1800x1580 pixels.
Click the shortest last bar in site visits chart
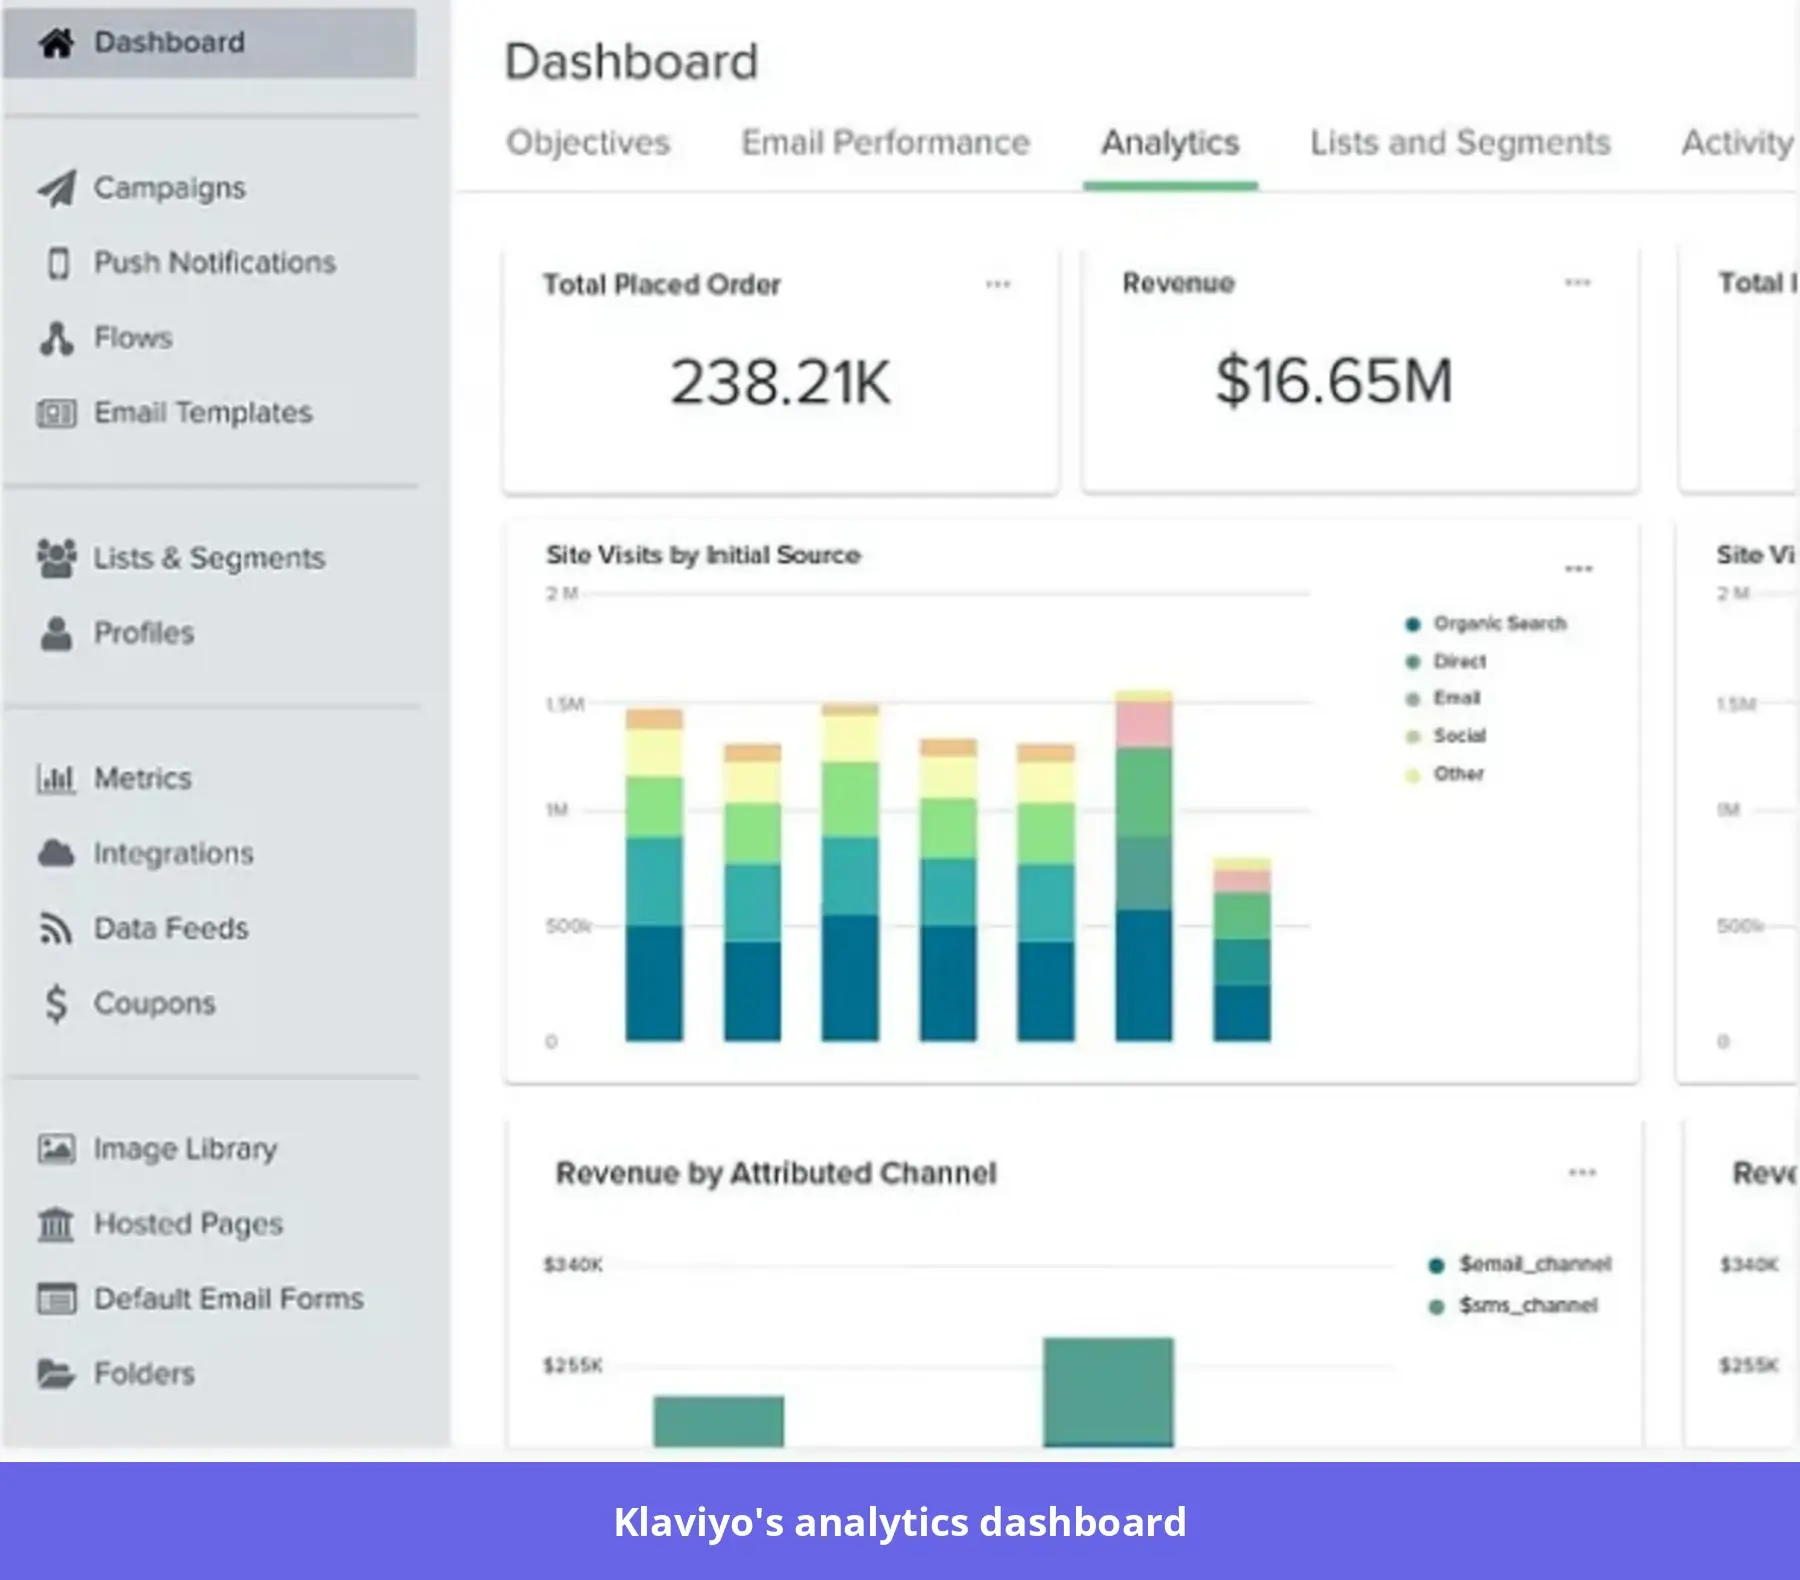point(1242,950)
